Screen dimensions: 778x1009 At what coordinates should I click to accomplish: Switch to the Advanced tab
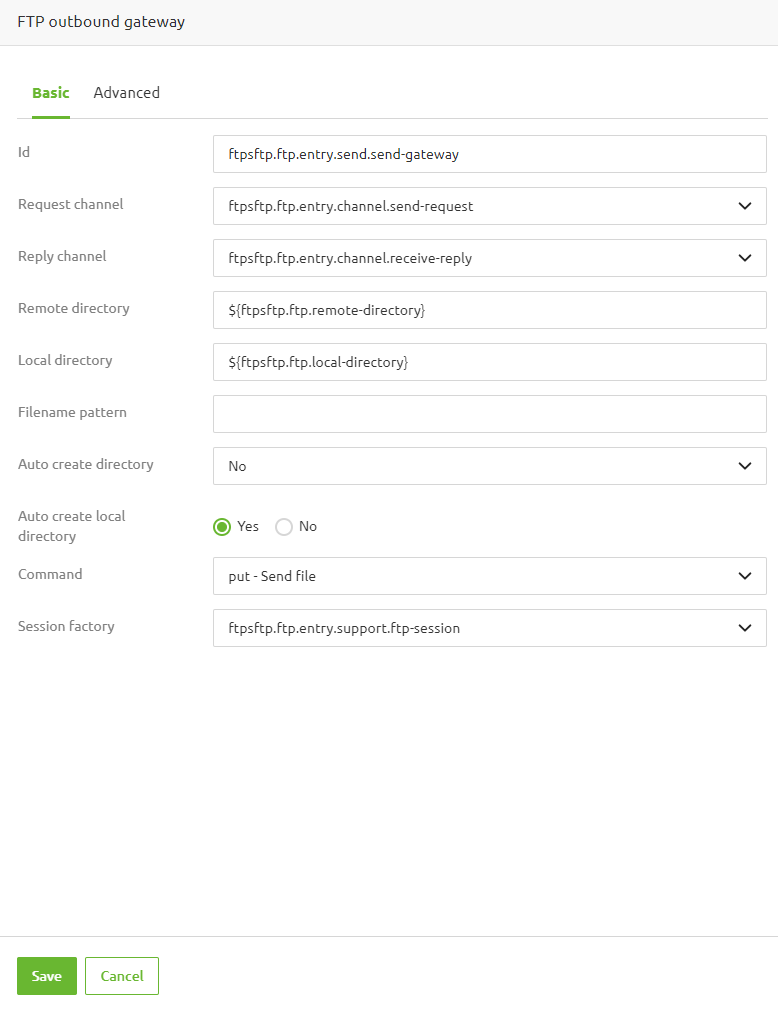(x=126, y=92)
